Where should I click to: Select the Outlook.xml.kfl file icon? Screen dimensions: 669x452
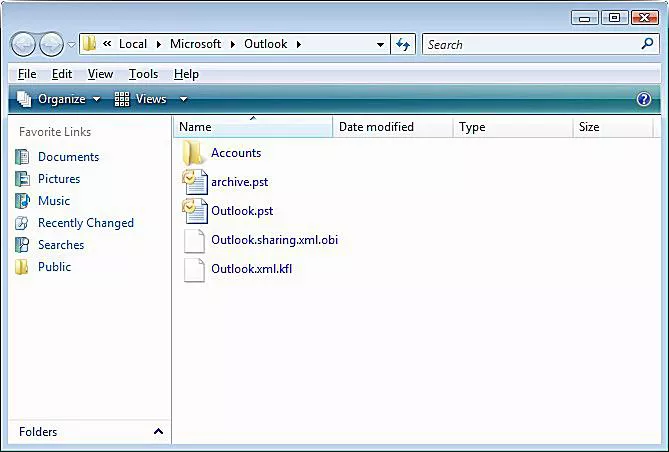tap(195, 270)
